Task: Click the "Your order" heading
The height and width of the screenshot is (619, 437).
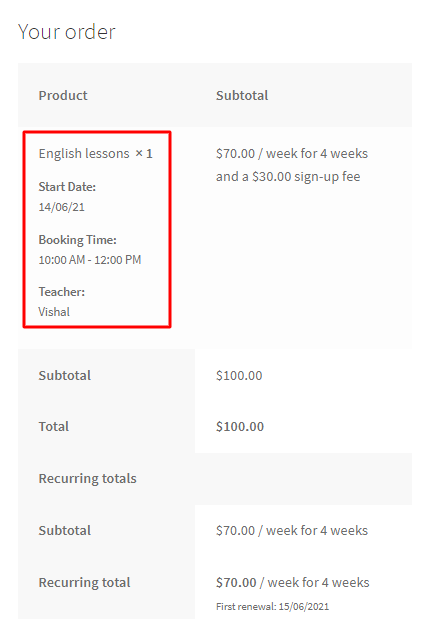Action: click(67, 32)
